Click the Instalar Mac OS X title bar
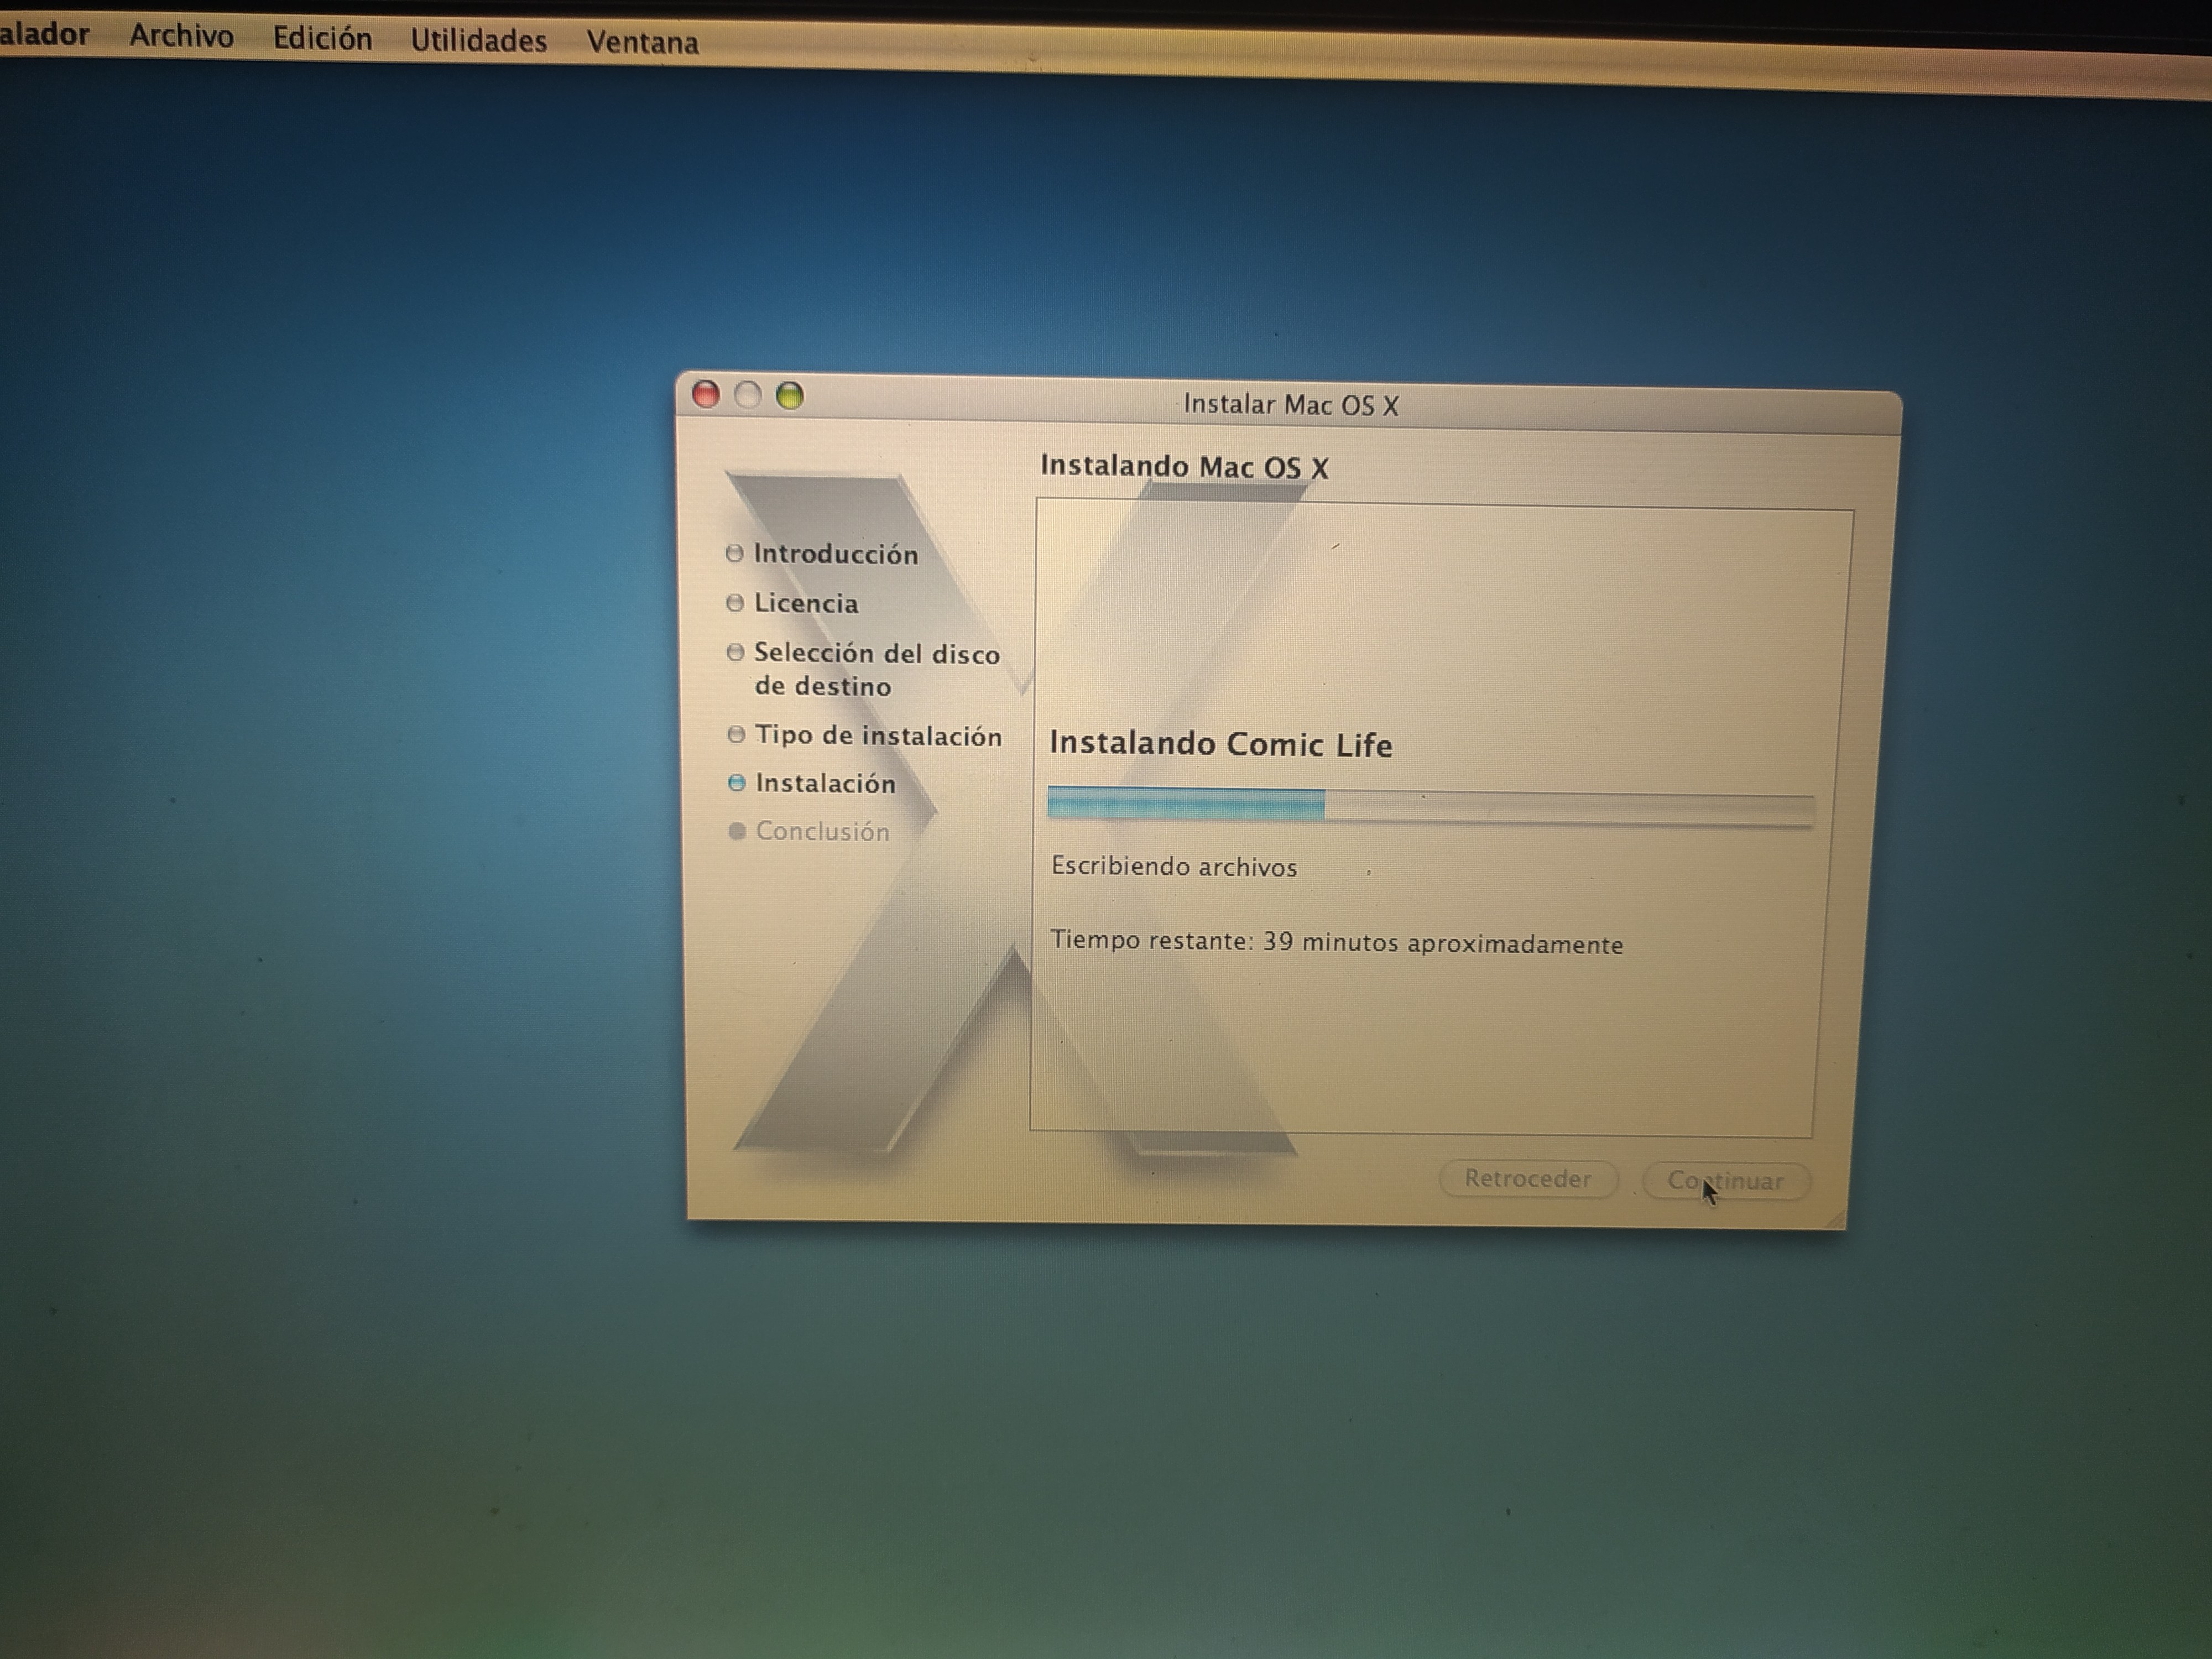The image size is (2212, 1659). click(x=1290, y=405)
